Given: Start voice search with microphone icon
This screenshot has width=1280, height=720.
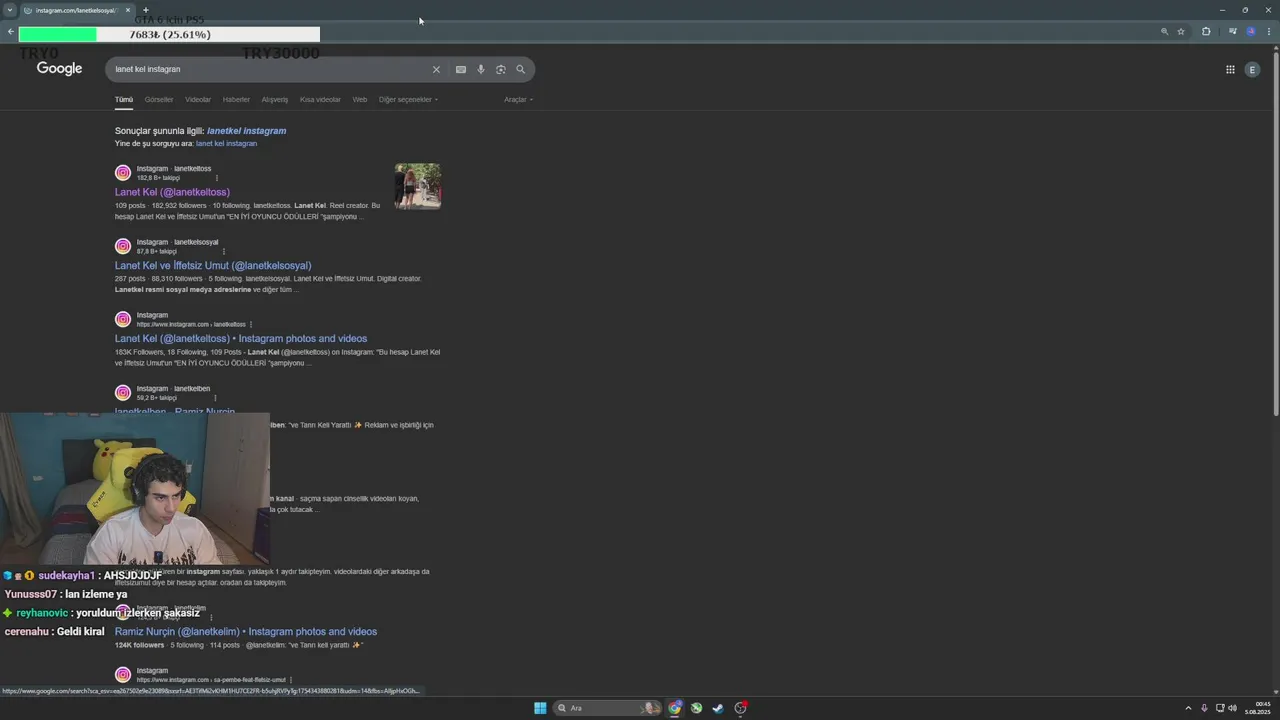Looking at the screenshot, I should pyautogui.click(x=481, y=70).
